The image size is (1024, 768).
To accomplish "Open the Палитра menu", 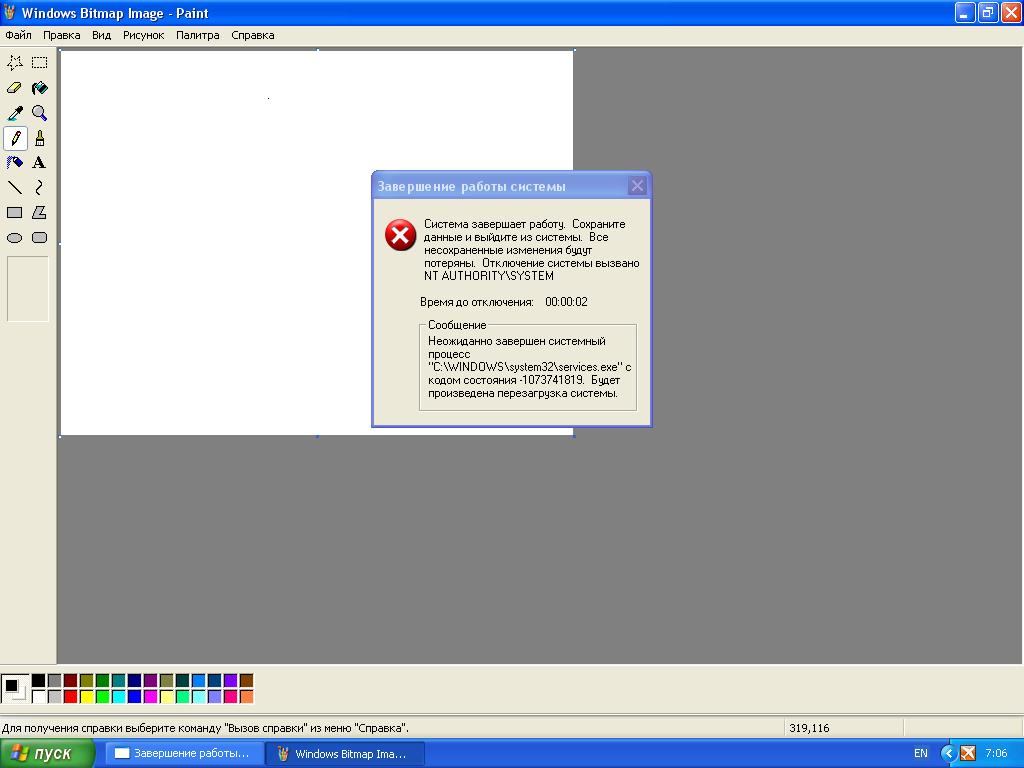I will click(198, 35).
